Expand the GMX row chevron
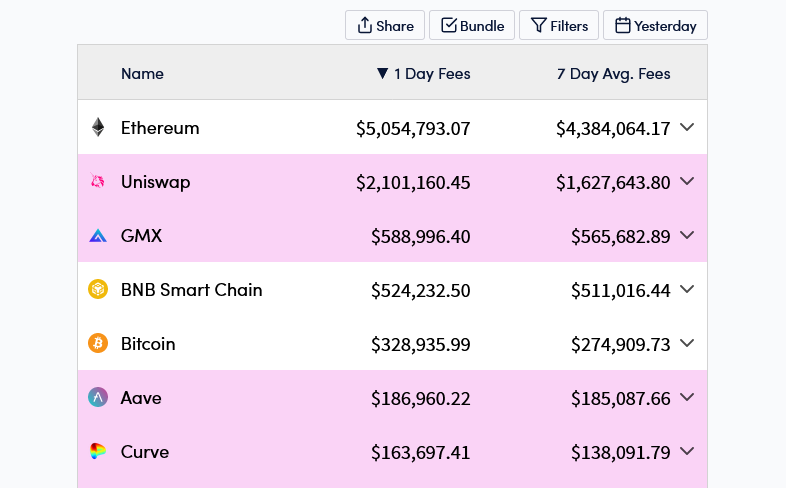The width and height of the screenshot is (786, 488). pos(687,236)
